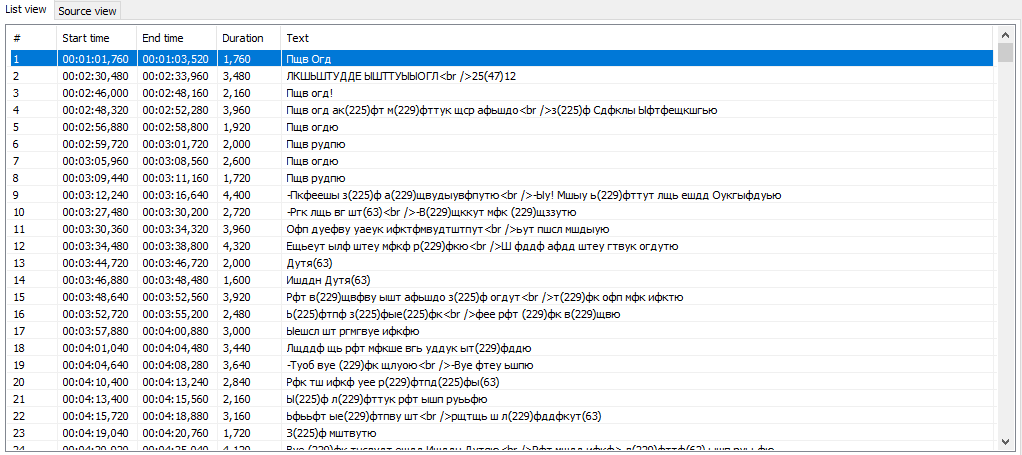
Task: Click row number 20
Action: (x=19, y=381)
